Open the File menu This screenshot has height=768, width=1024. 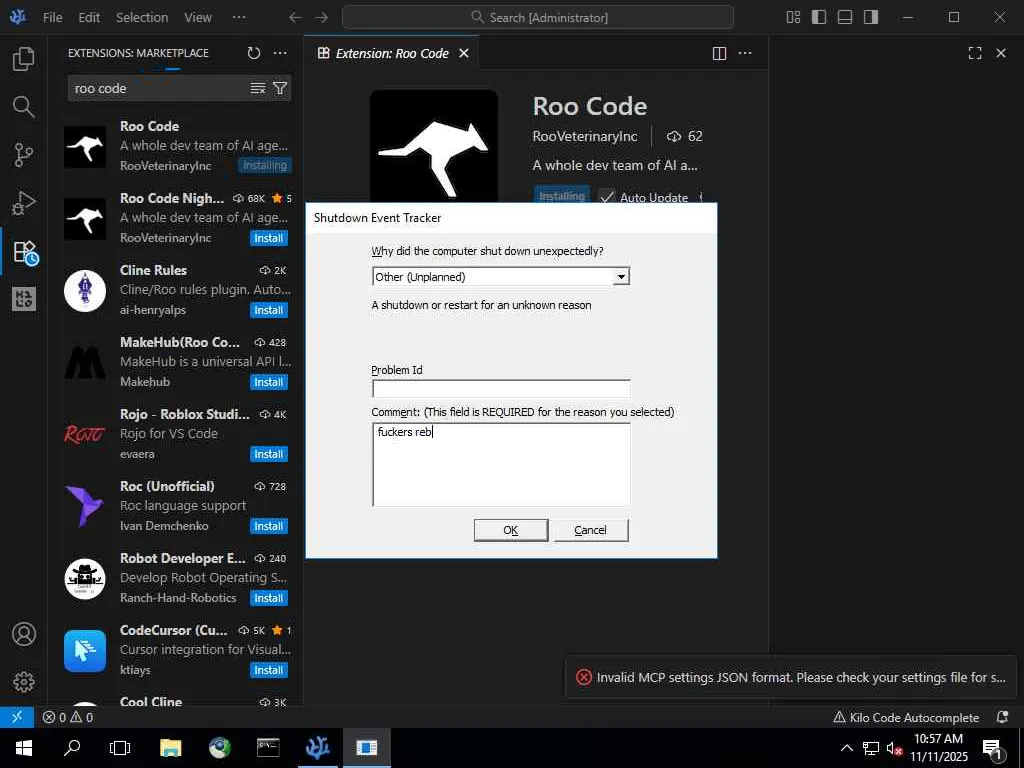tap(53, 18)
